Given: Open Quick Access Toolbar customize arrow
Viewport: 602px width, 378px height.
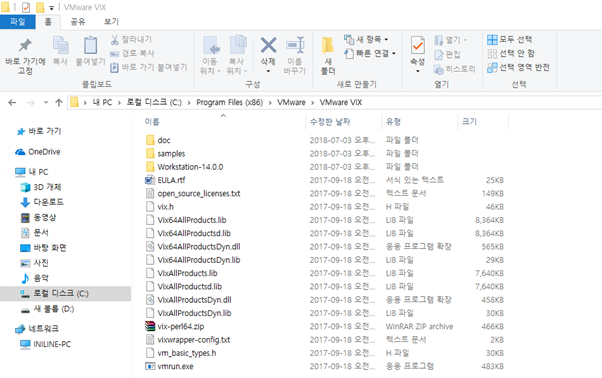Looking at the screenshot, I should point(51,8).
